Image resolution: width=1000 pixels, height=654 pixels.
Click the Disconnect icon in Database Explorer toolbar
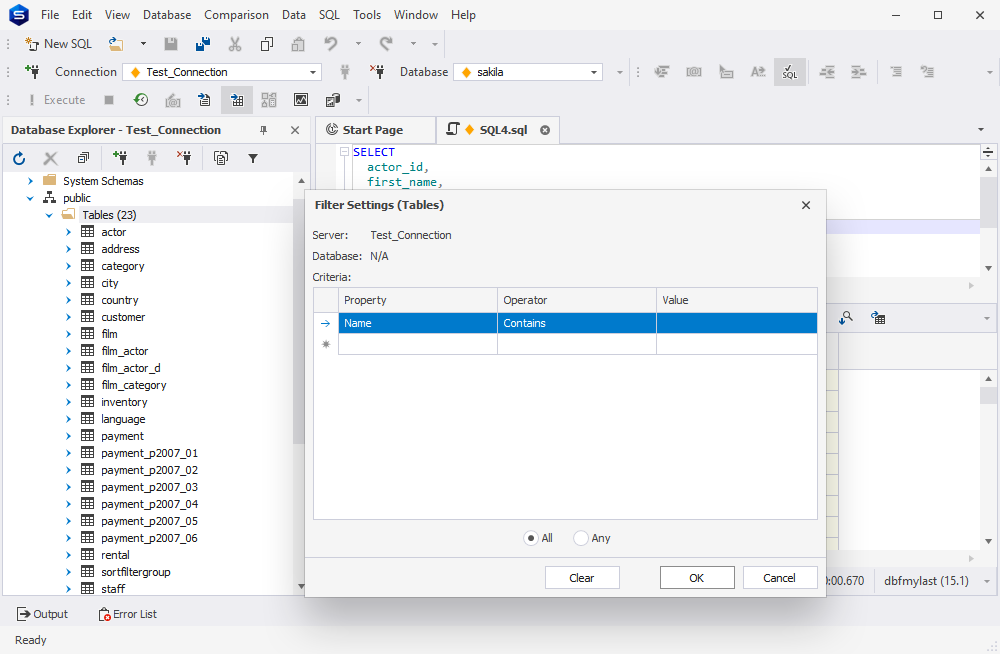(x=184, y=158)
